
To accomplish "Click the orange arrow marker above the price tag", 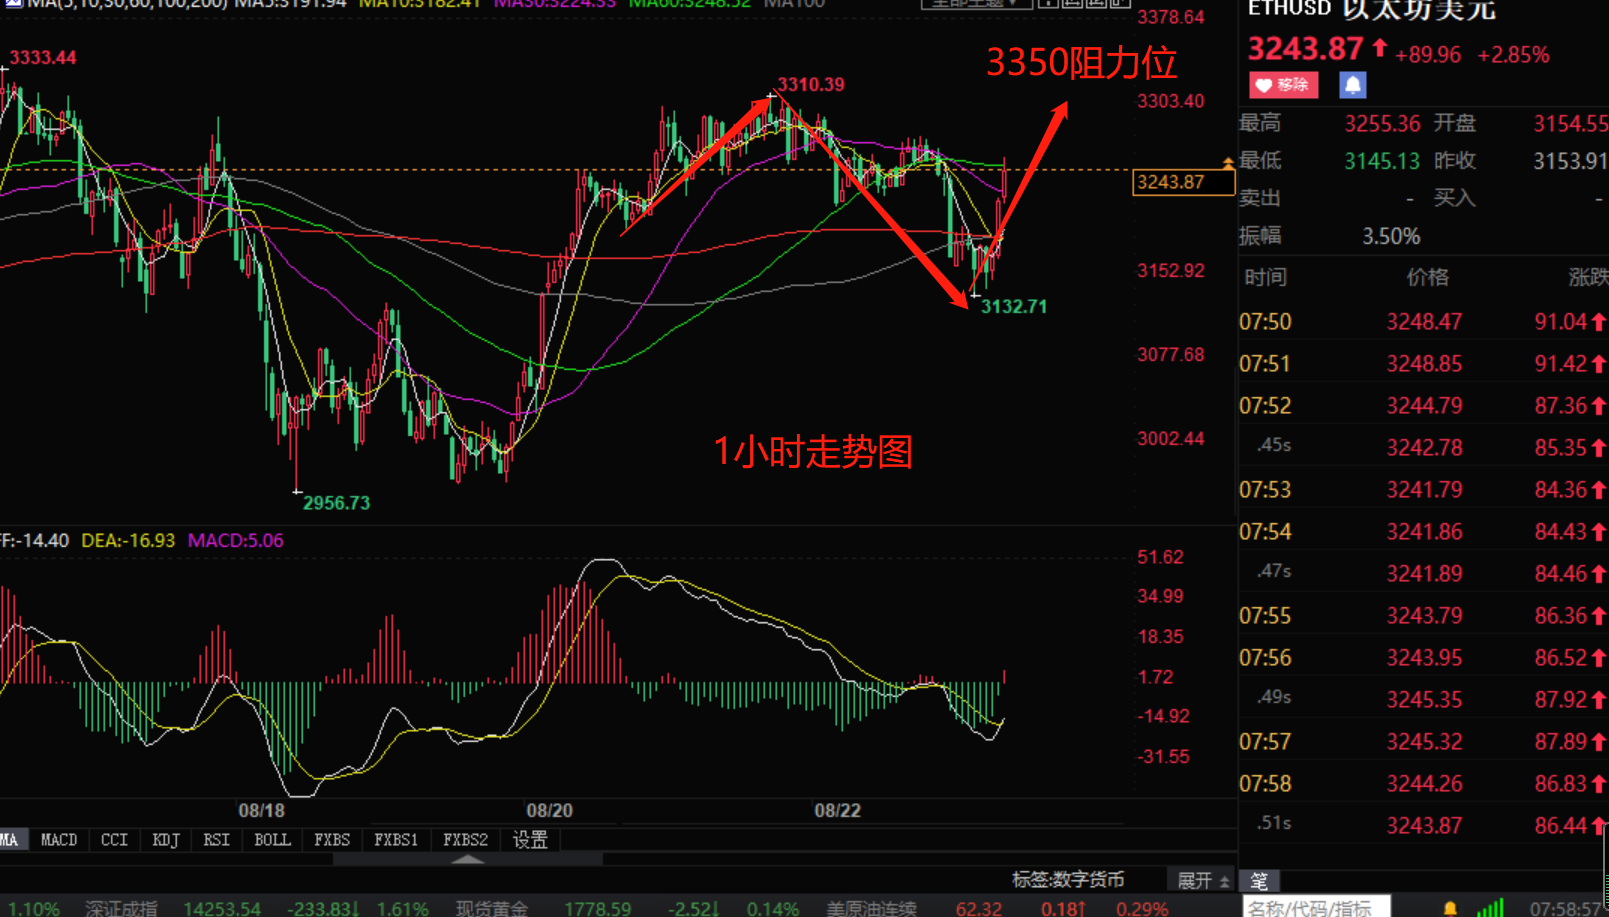I will pos(1227,162).
